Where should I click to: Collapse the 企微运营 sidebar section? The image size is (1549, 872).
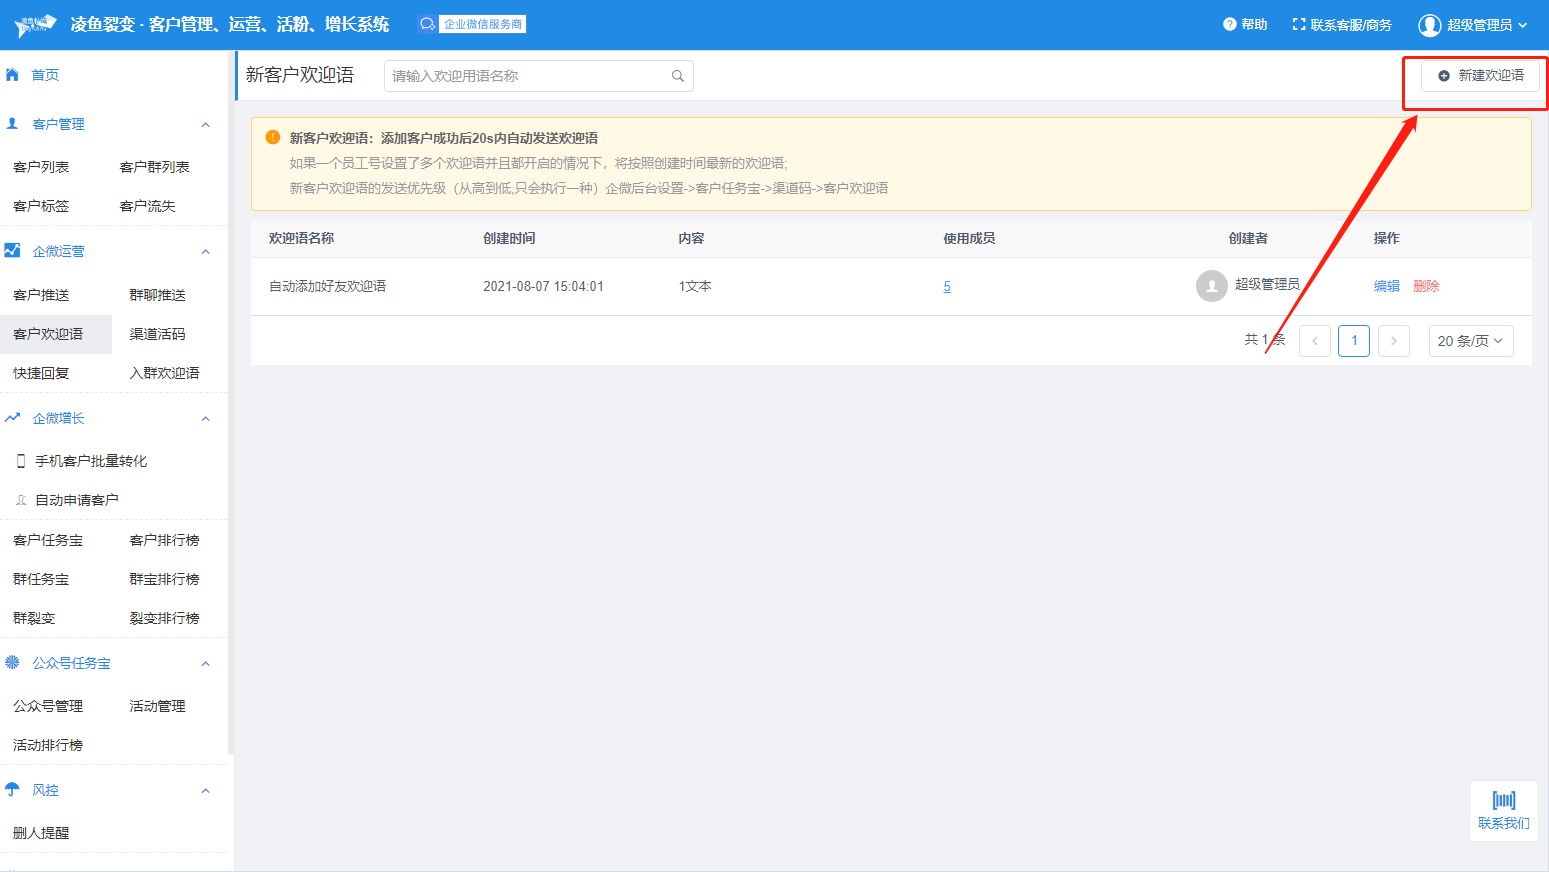[x=206, y=252]
